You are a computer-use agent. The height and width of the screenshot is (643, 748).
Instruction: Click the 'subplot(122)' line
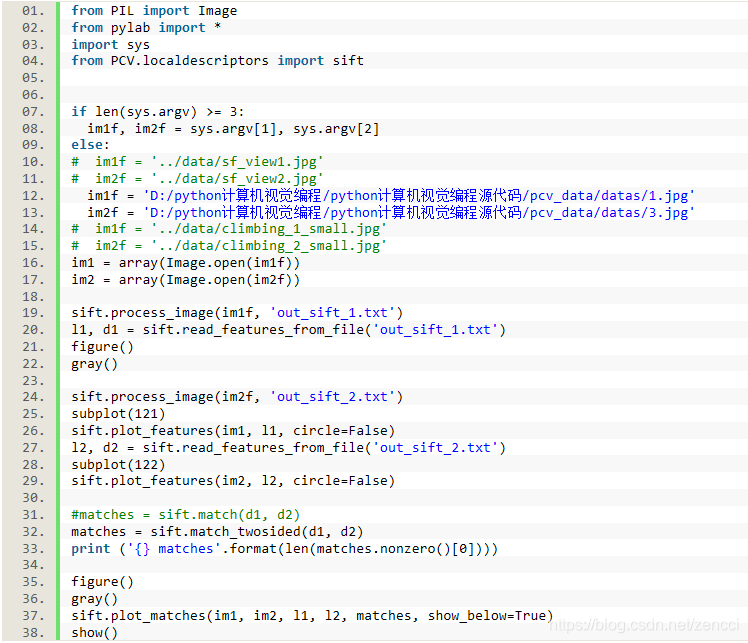point(118,465)
